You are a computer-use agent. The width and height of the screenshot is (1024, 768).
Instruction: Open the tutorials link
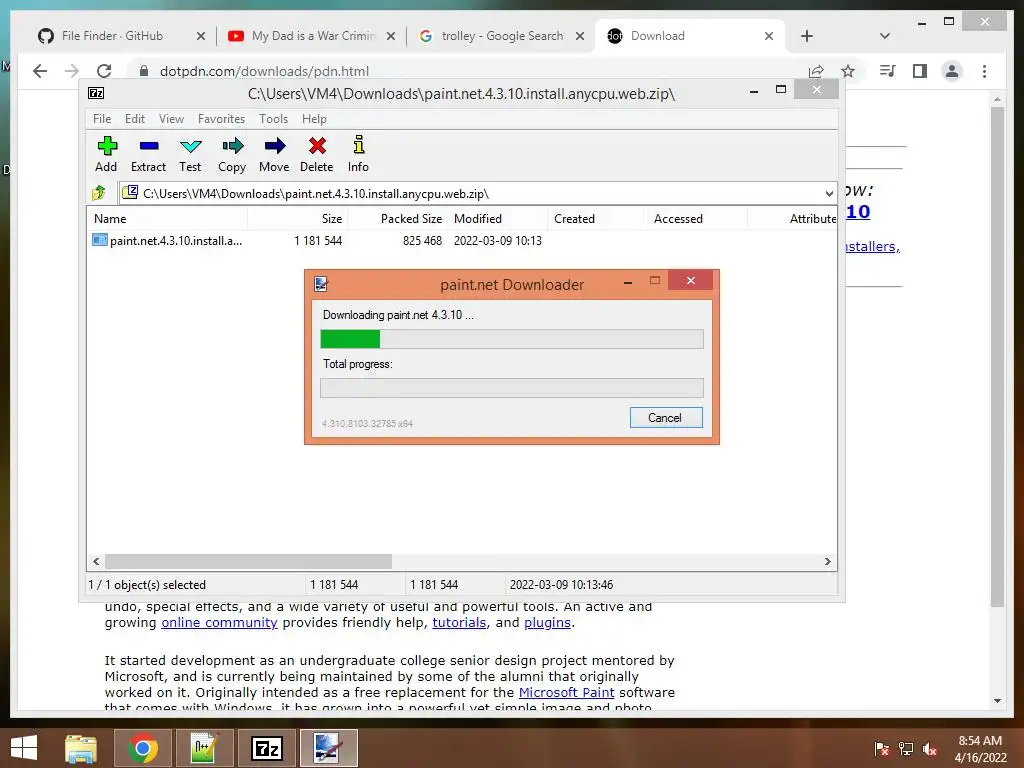coord(459,622)
